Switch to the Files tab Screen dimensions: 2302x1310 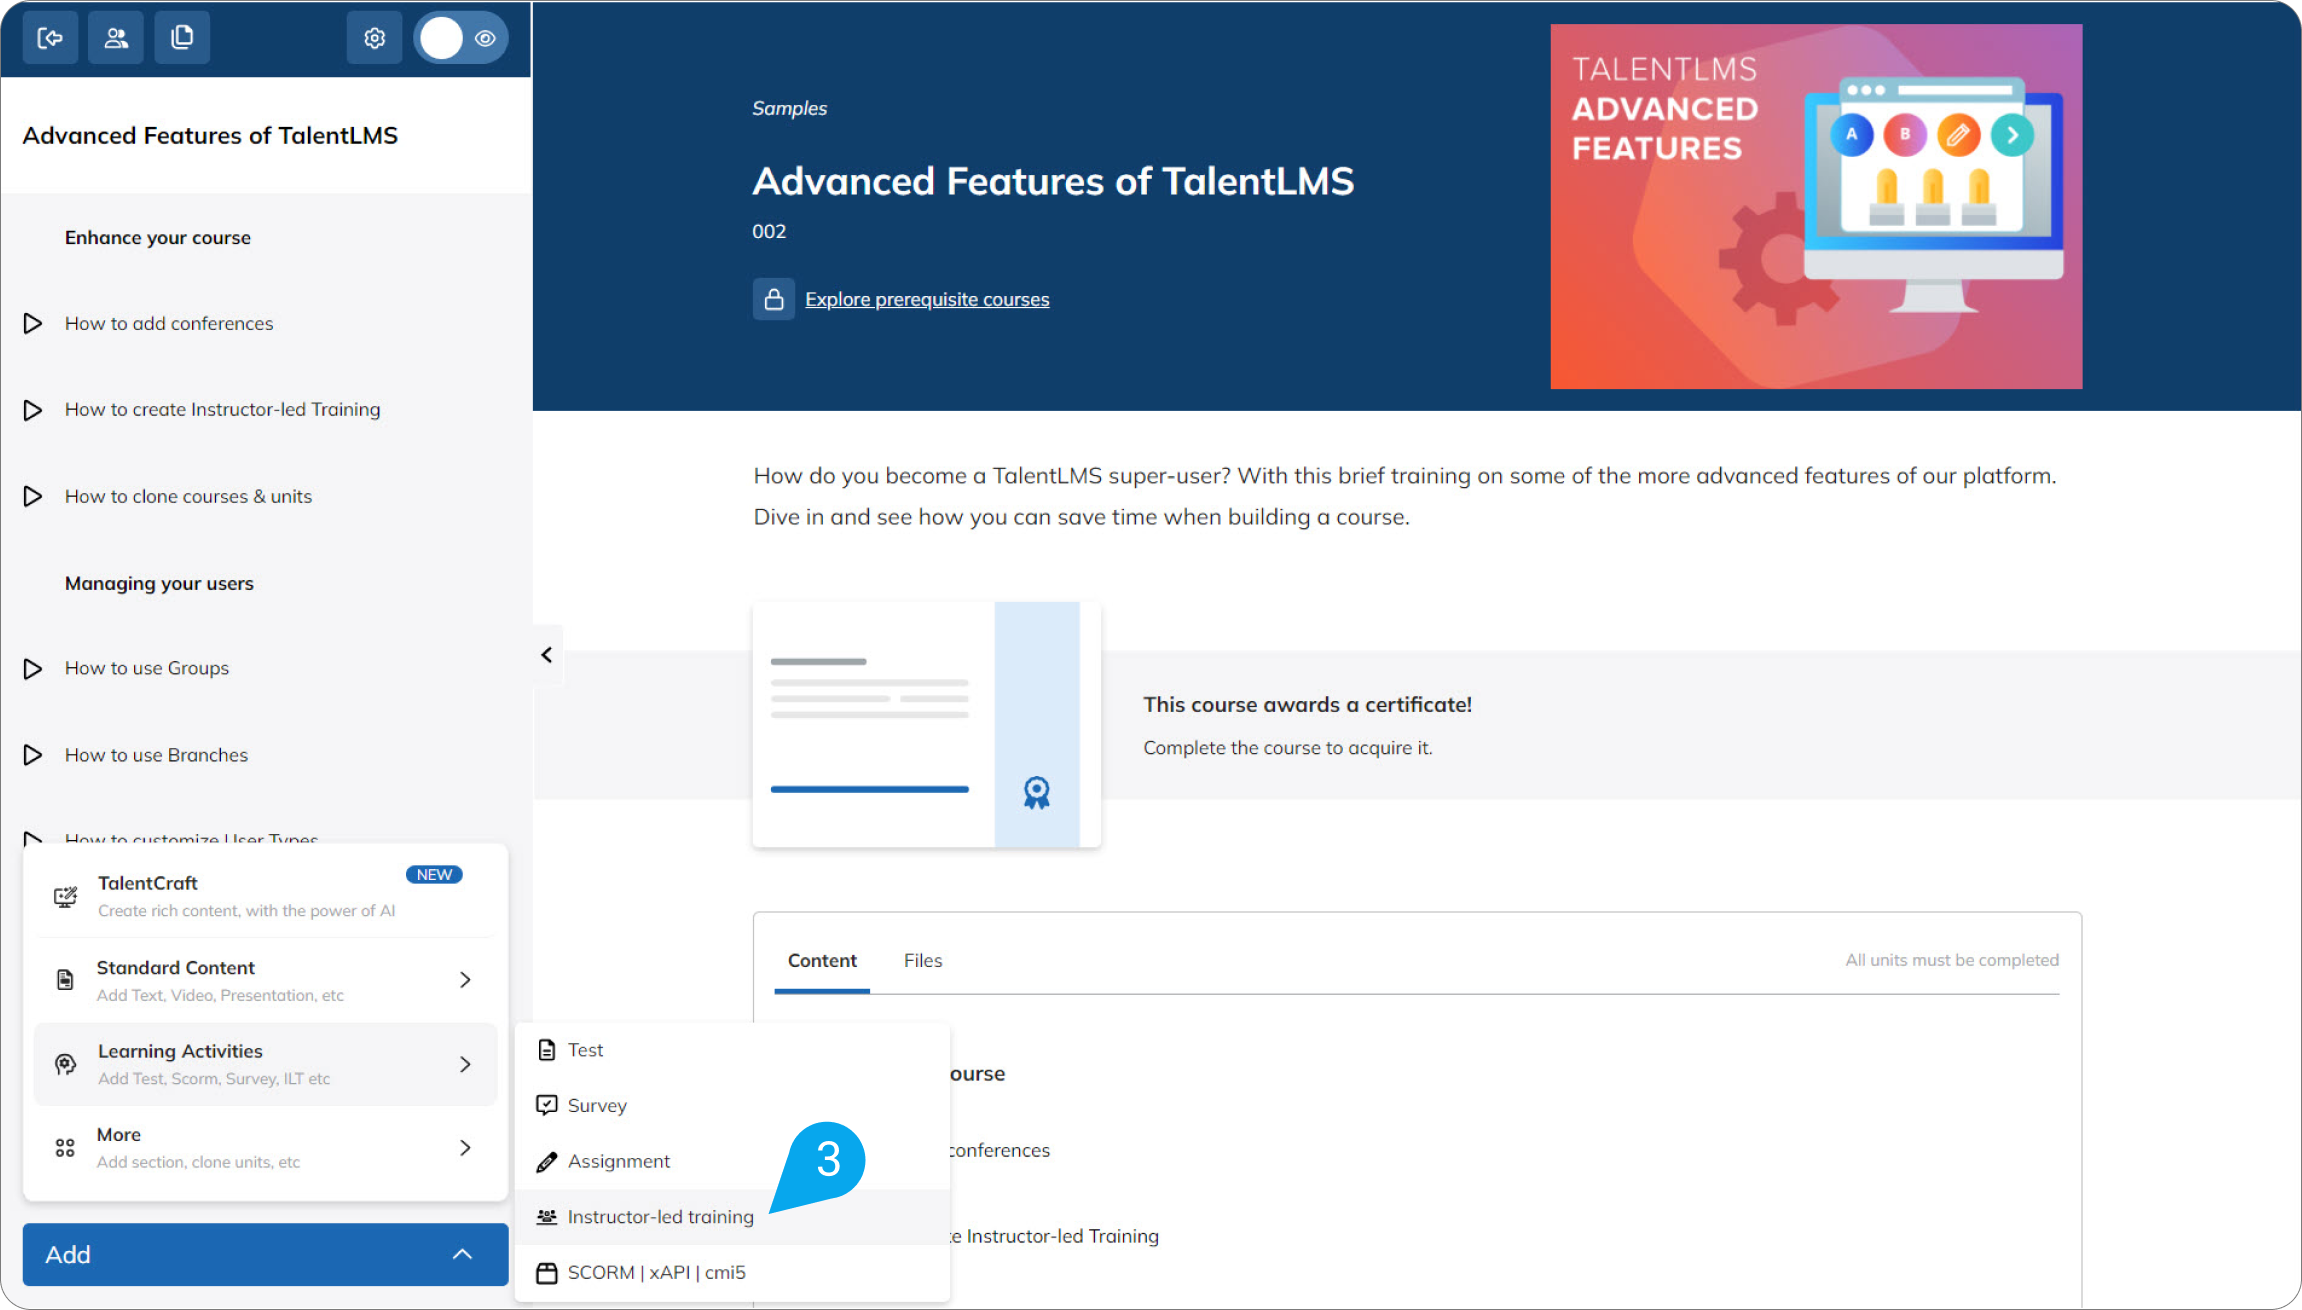point(922,960)
